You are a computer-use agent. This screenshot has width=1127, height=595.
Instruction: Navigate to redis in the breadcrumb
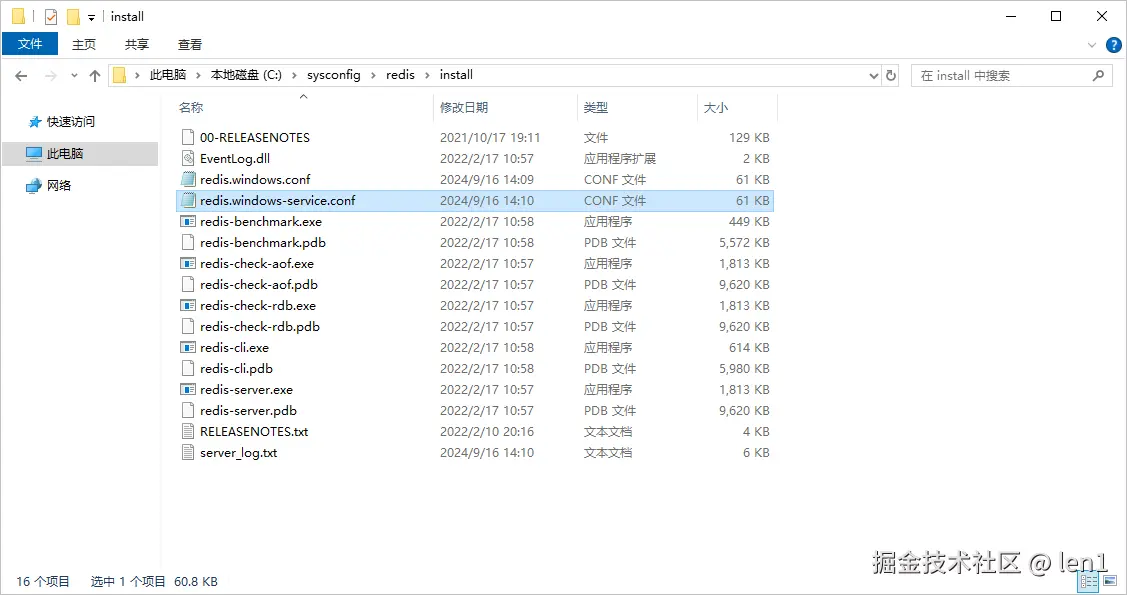click(400, 75)
